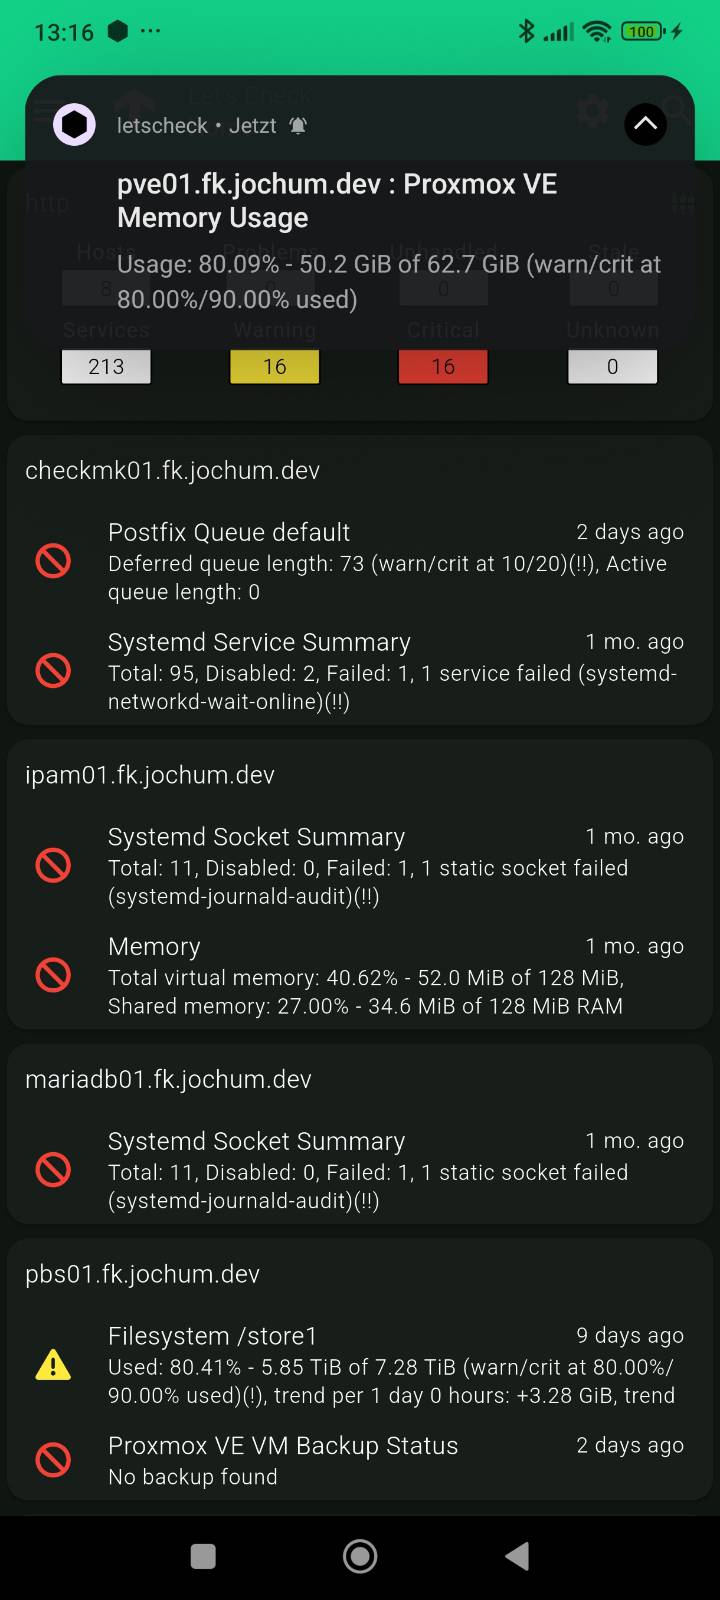Collapse the letscheck notification with the chevron
This screenshot has height=1600, width=720.
[645, 124]
